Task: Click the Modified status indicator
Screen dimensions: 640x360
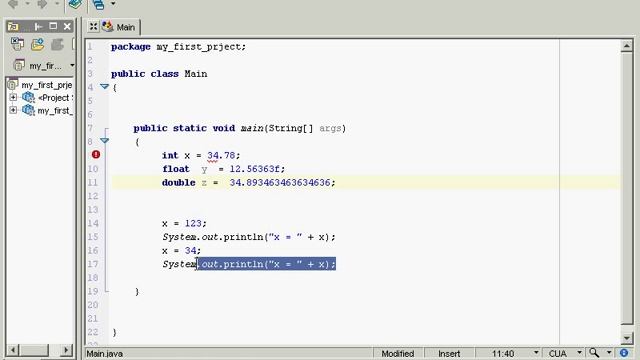Action: point(398,354)
